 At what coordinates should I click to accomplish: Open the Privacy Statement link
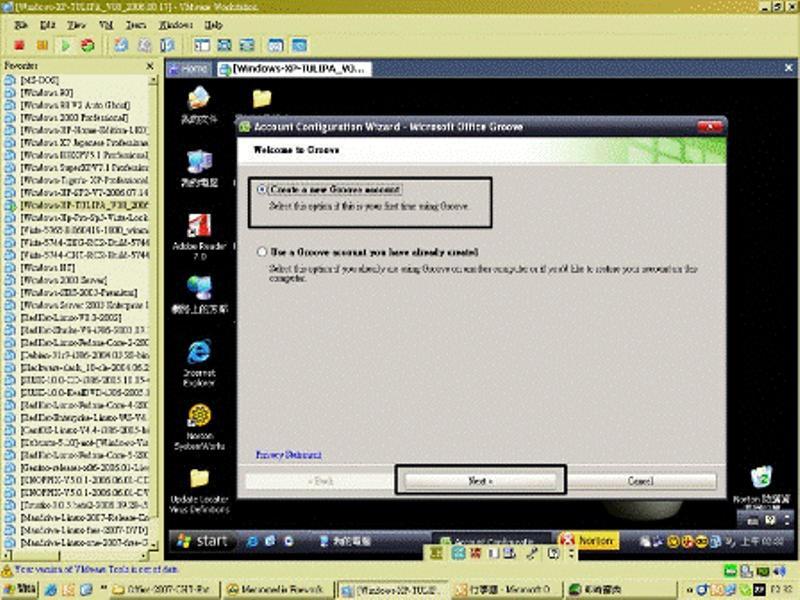pyautogui.click(x=288, y=455)
